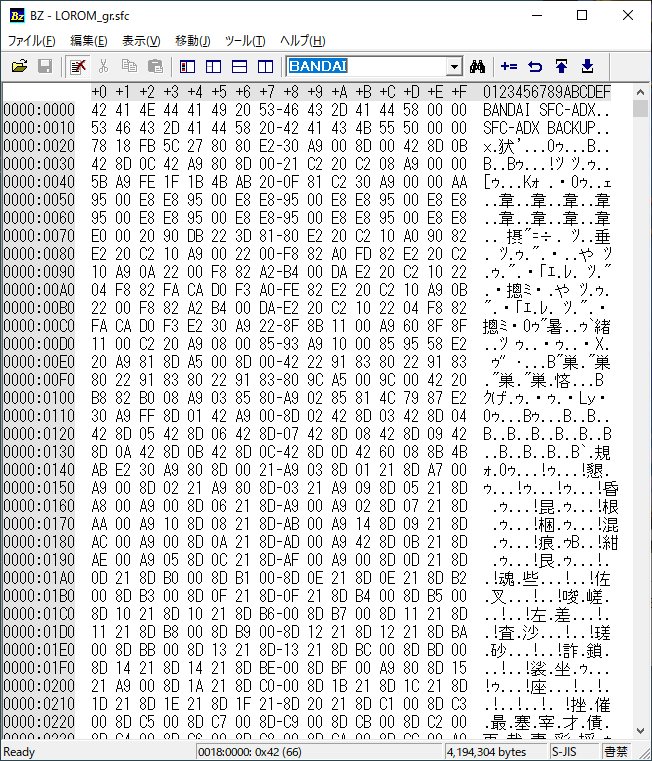The height and width of the screenshot is (761, 652).
Task: Select address row 0000:0150
Action: 39,488
